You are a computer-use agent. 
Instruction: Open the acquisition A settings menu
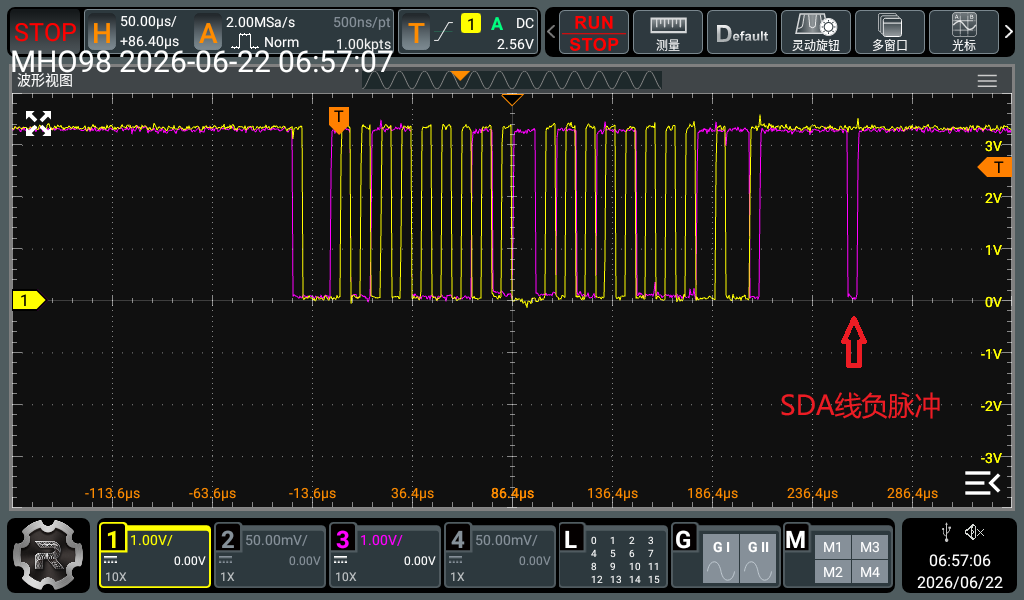pos(208,32)
